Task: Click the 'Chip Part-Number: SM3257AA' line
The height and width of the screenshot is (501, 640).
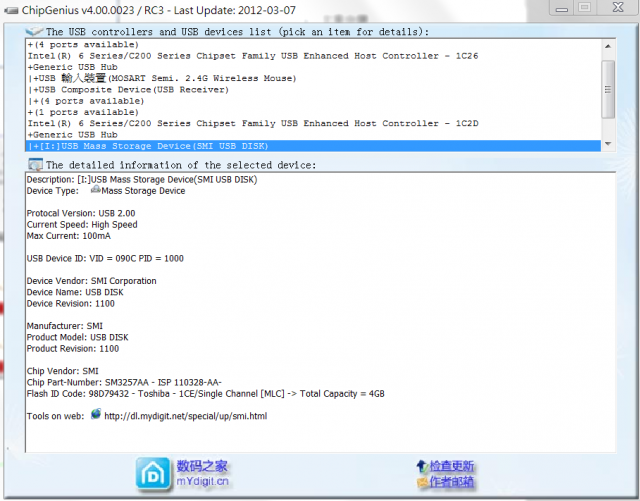Action: click(x=124, y=383)
